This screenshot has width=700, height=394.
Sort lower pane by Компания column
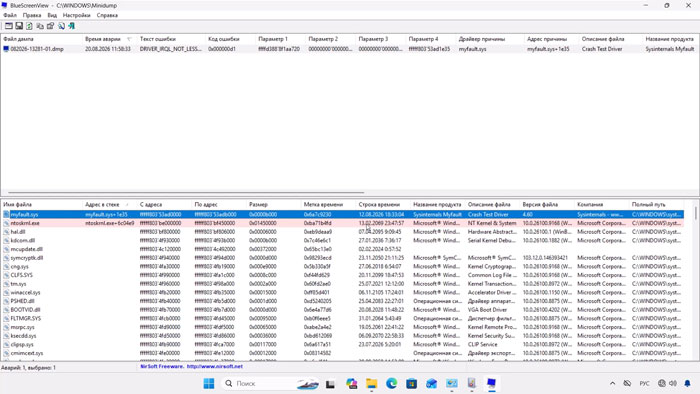point(602,204)
